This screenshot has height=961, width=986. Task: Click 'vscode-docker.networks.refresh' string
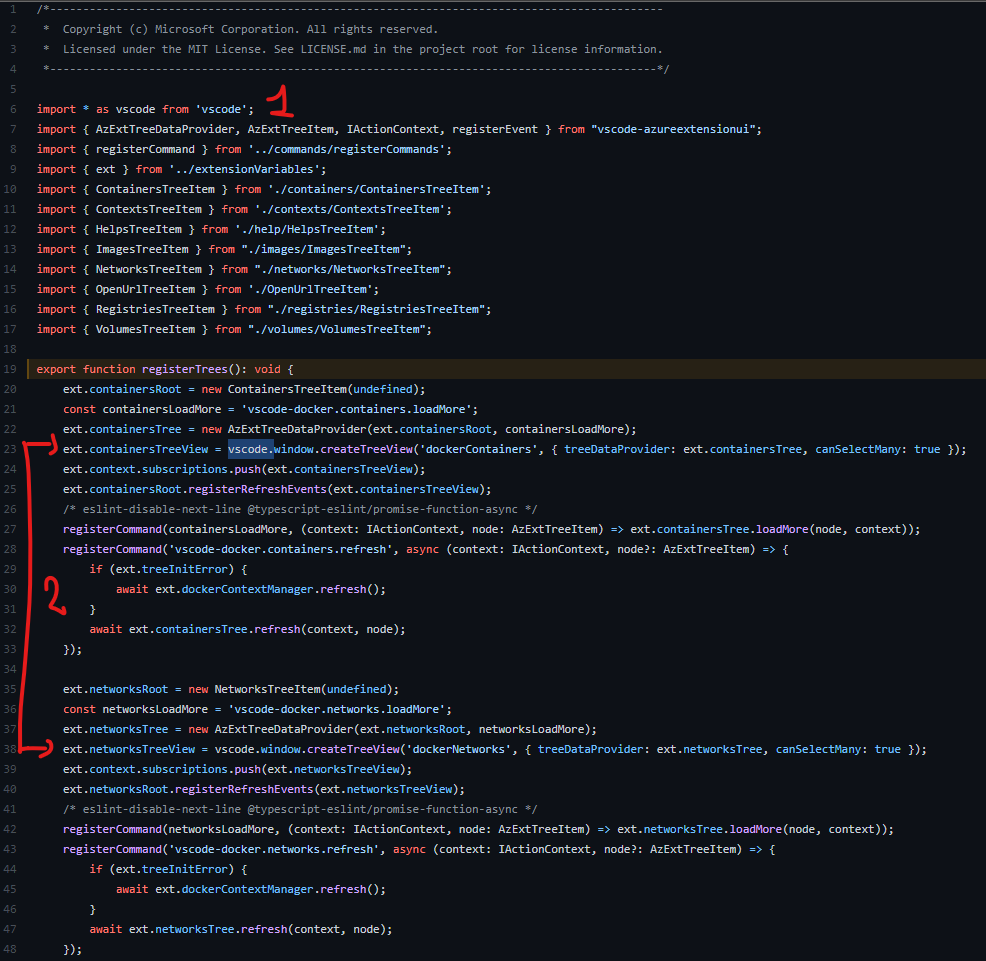[x=274, y=850]
